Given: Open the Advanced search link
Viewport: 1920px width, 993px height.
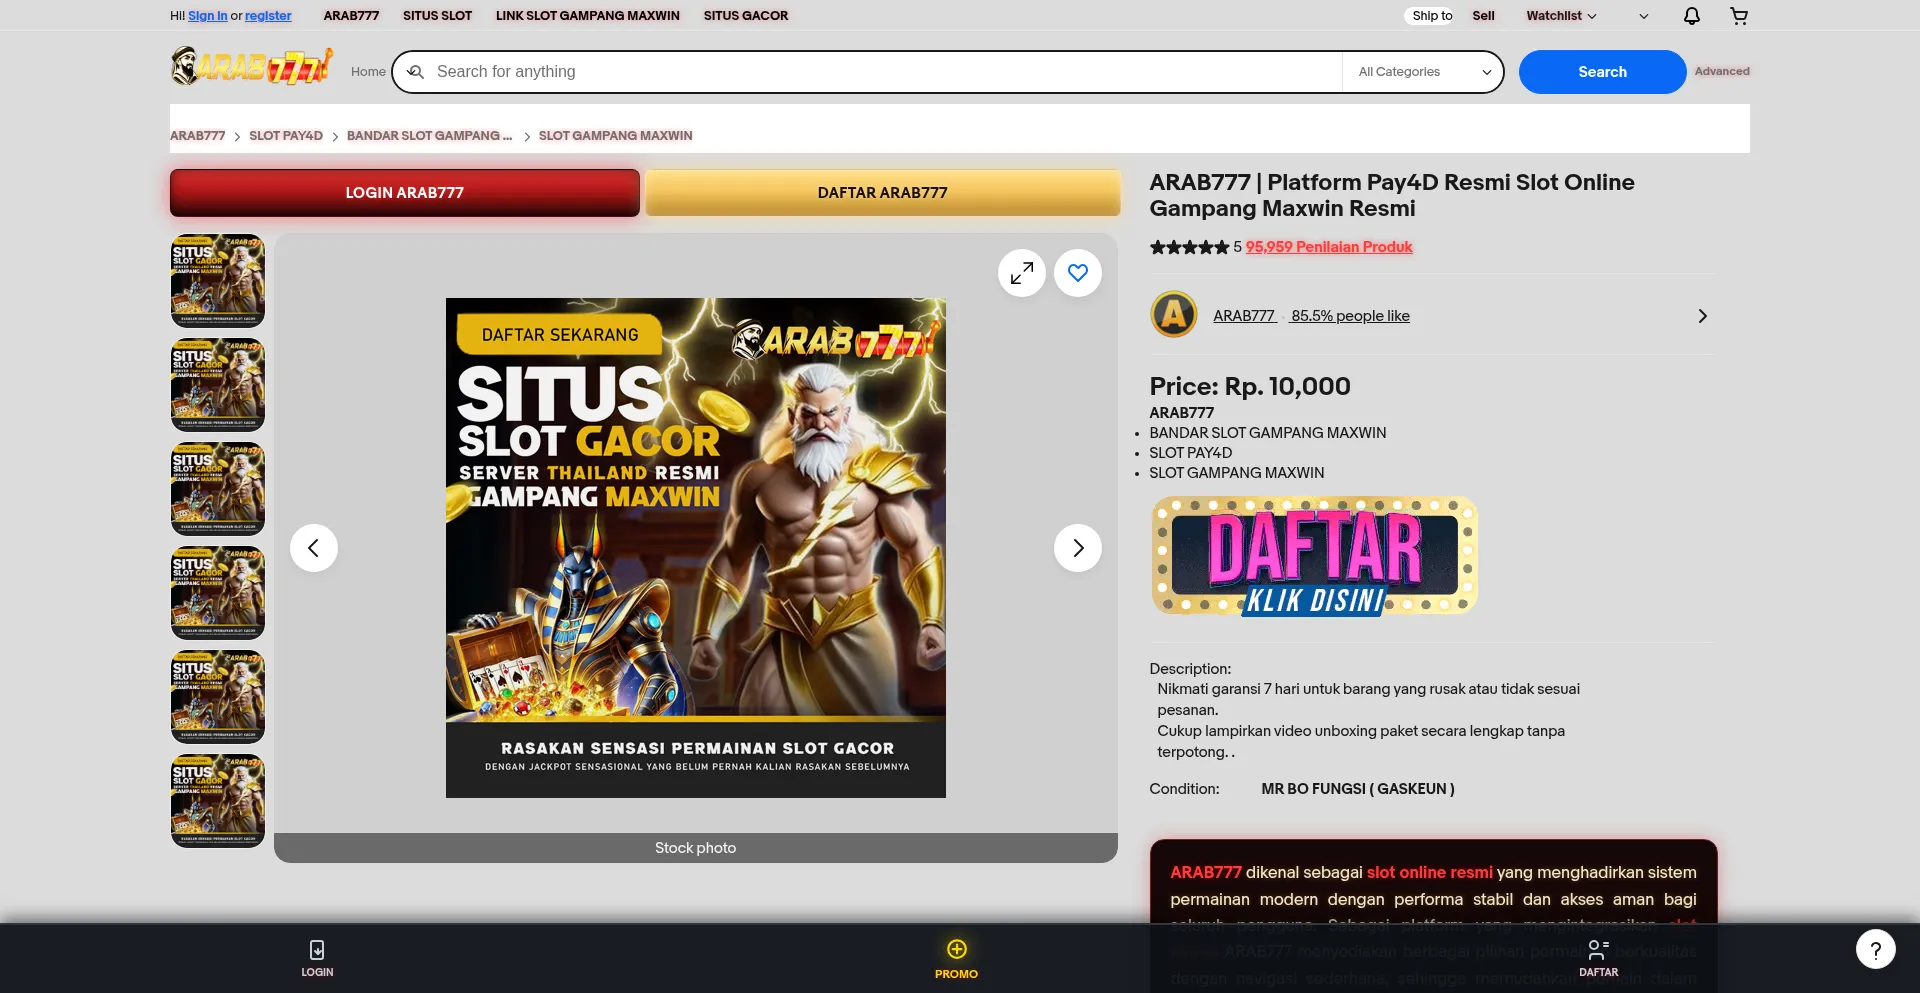Looking at the screenshot, I should coord(1722,71).
